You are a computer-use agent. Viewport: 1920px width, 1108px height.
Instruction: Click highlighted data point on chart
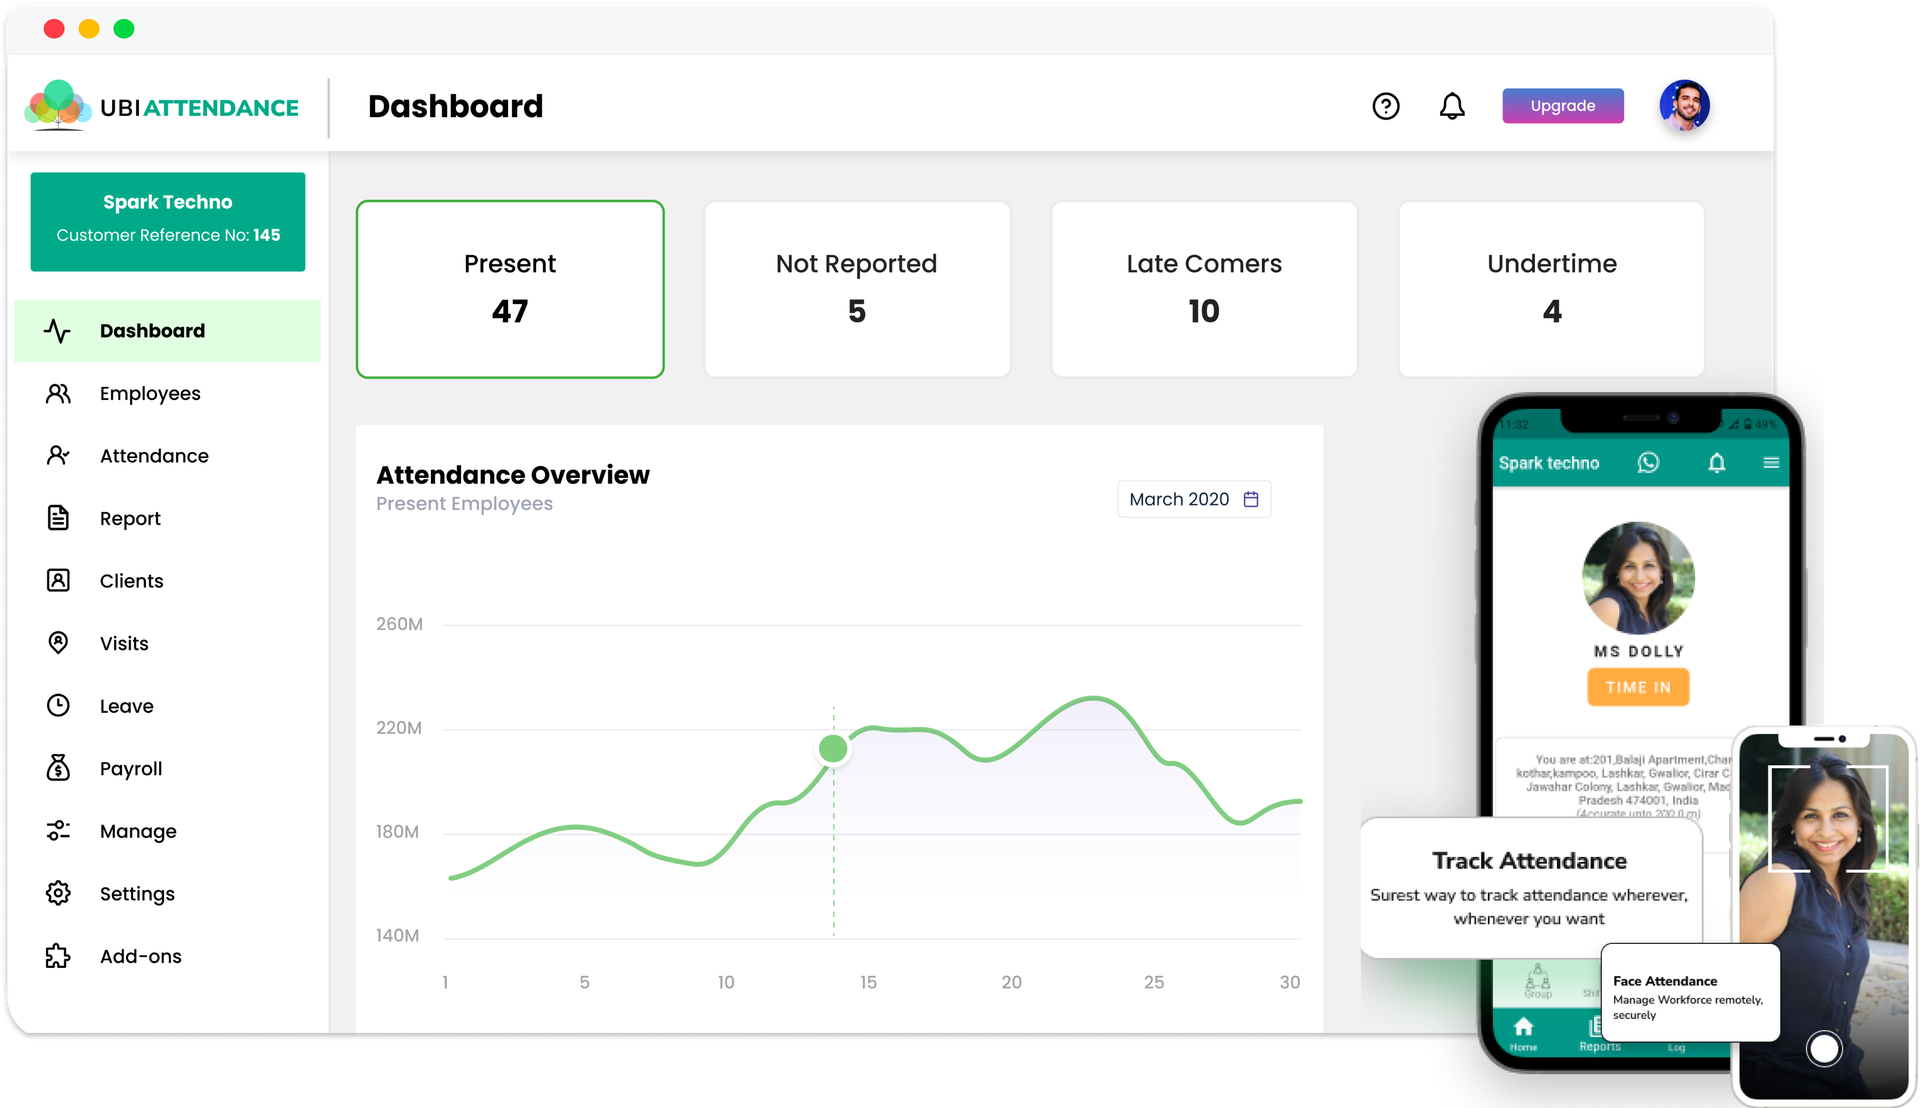833,748
